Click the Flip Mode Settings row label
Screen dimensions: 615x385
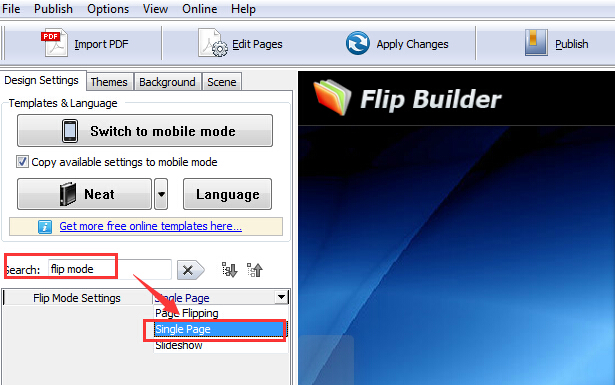(77, 298)
